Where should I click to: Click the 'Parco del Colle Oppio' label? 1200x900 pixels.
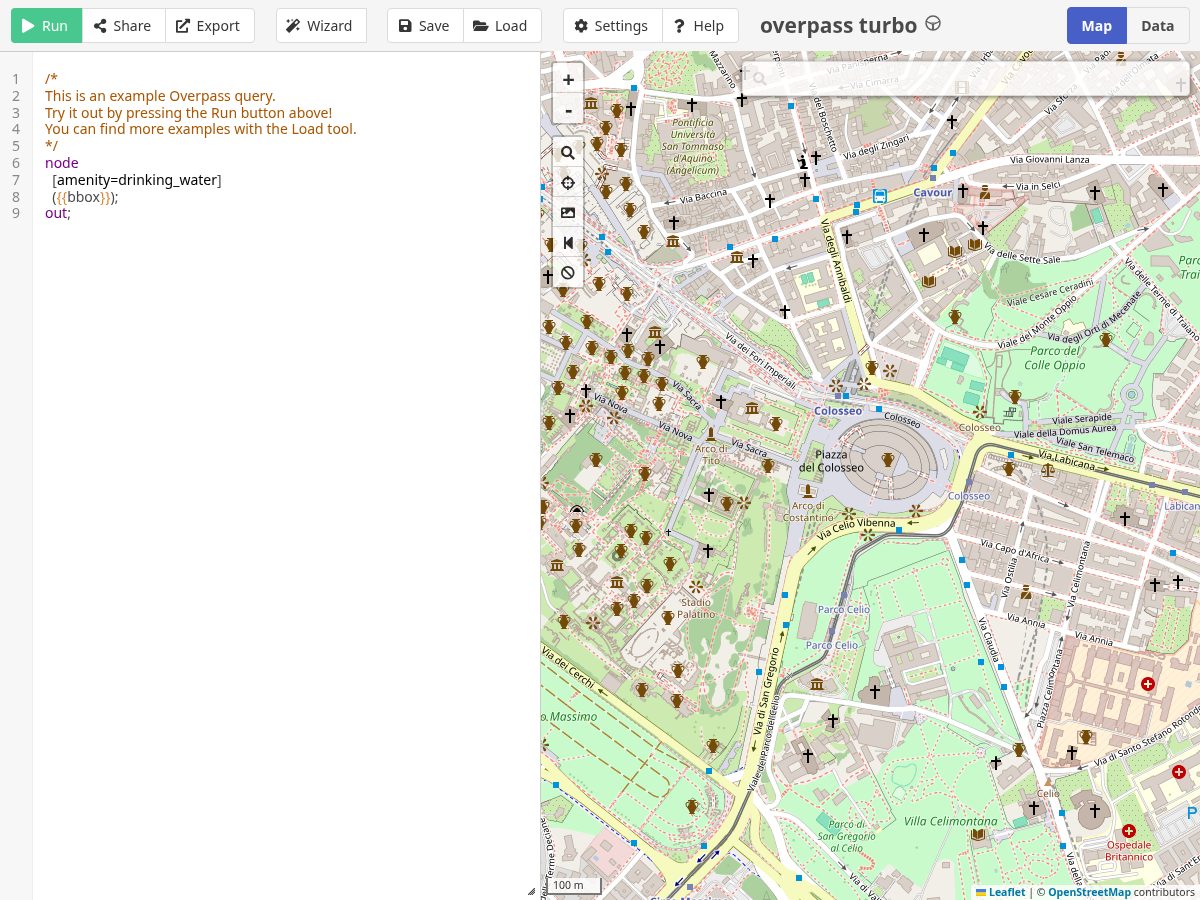1055,358
